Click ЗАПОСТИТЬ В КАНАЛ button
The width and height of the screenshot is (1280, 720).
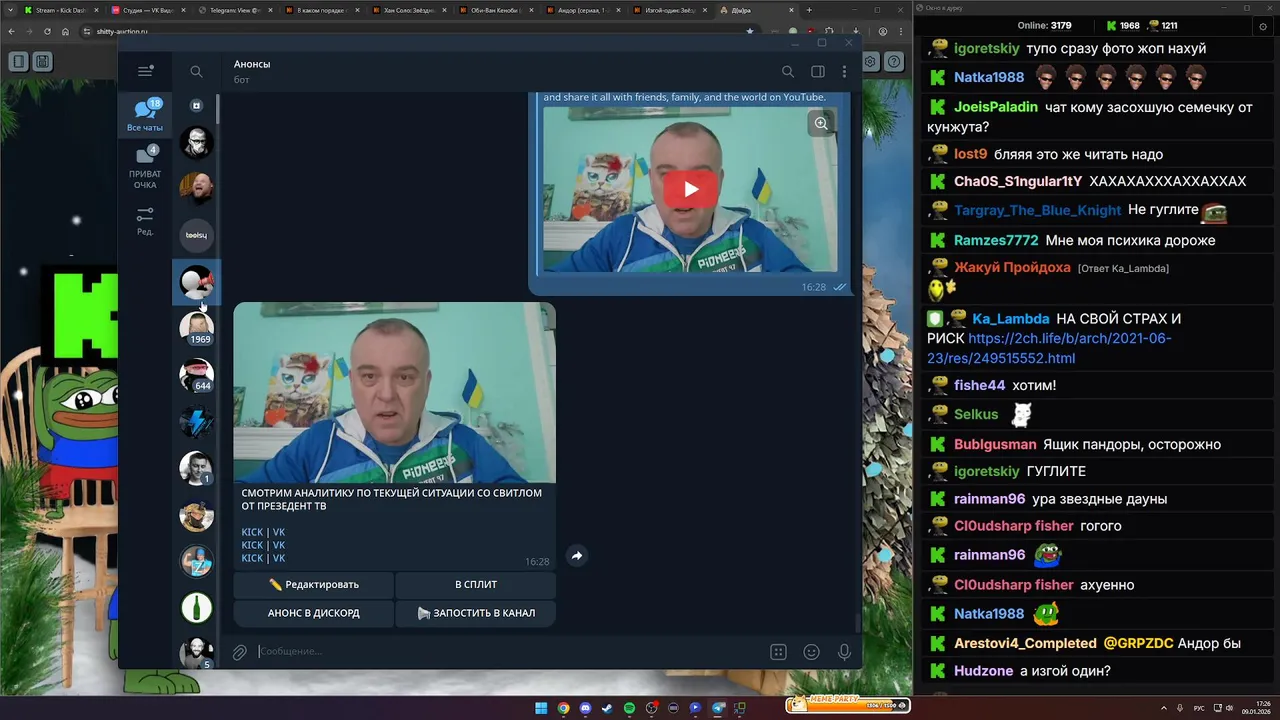tap(476, 613)
